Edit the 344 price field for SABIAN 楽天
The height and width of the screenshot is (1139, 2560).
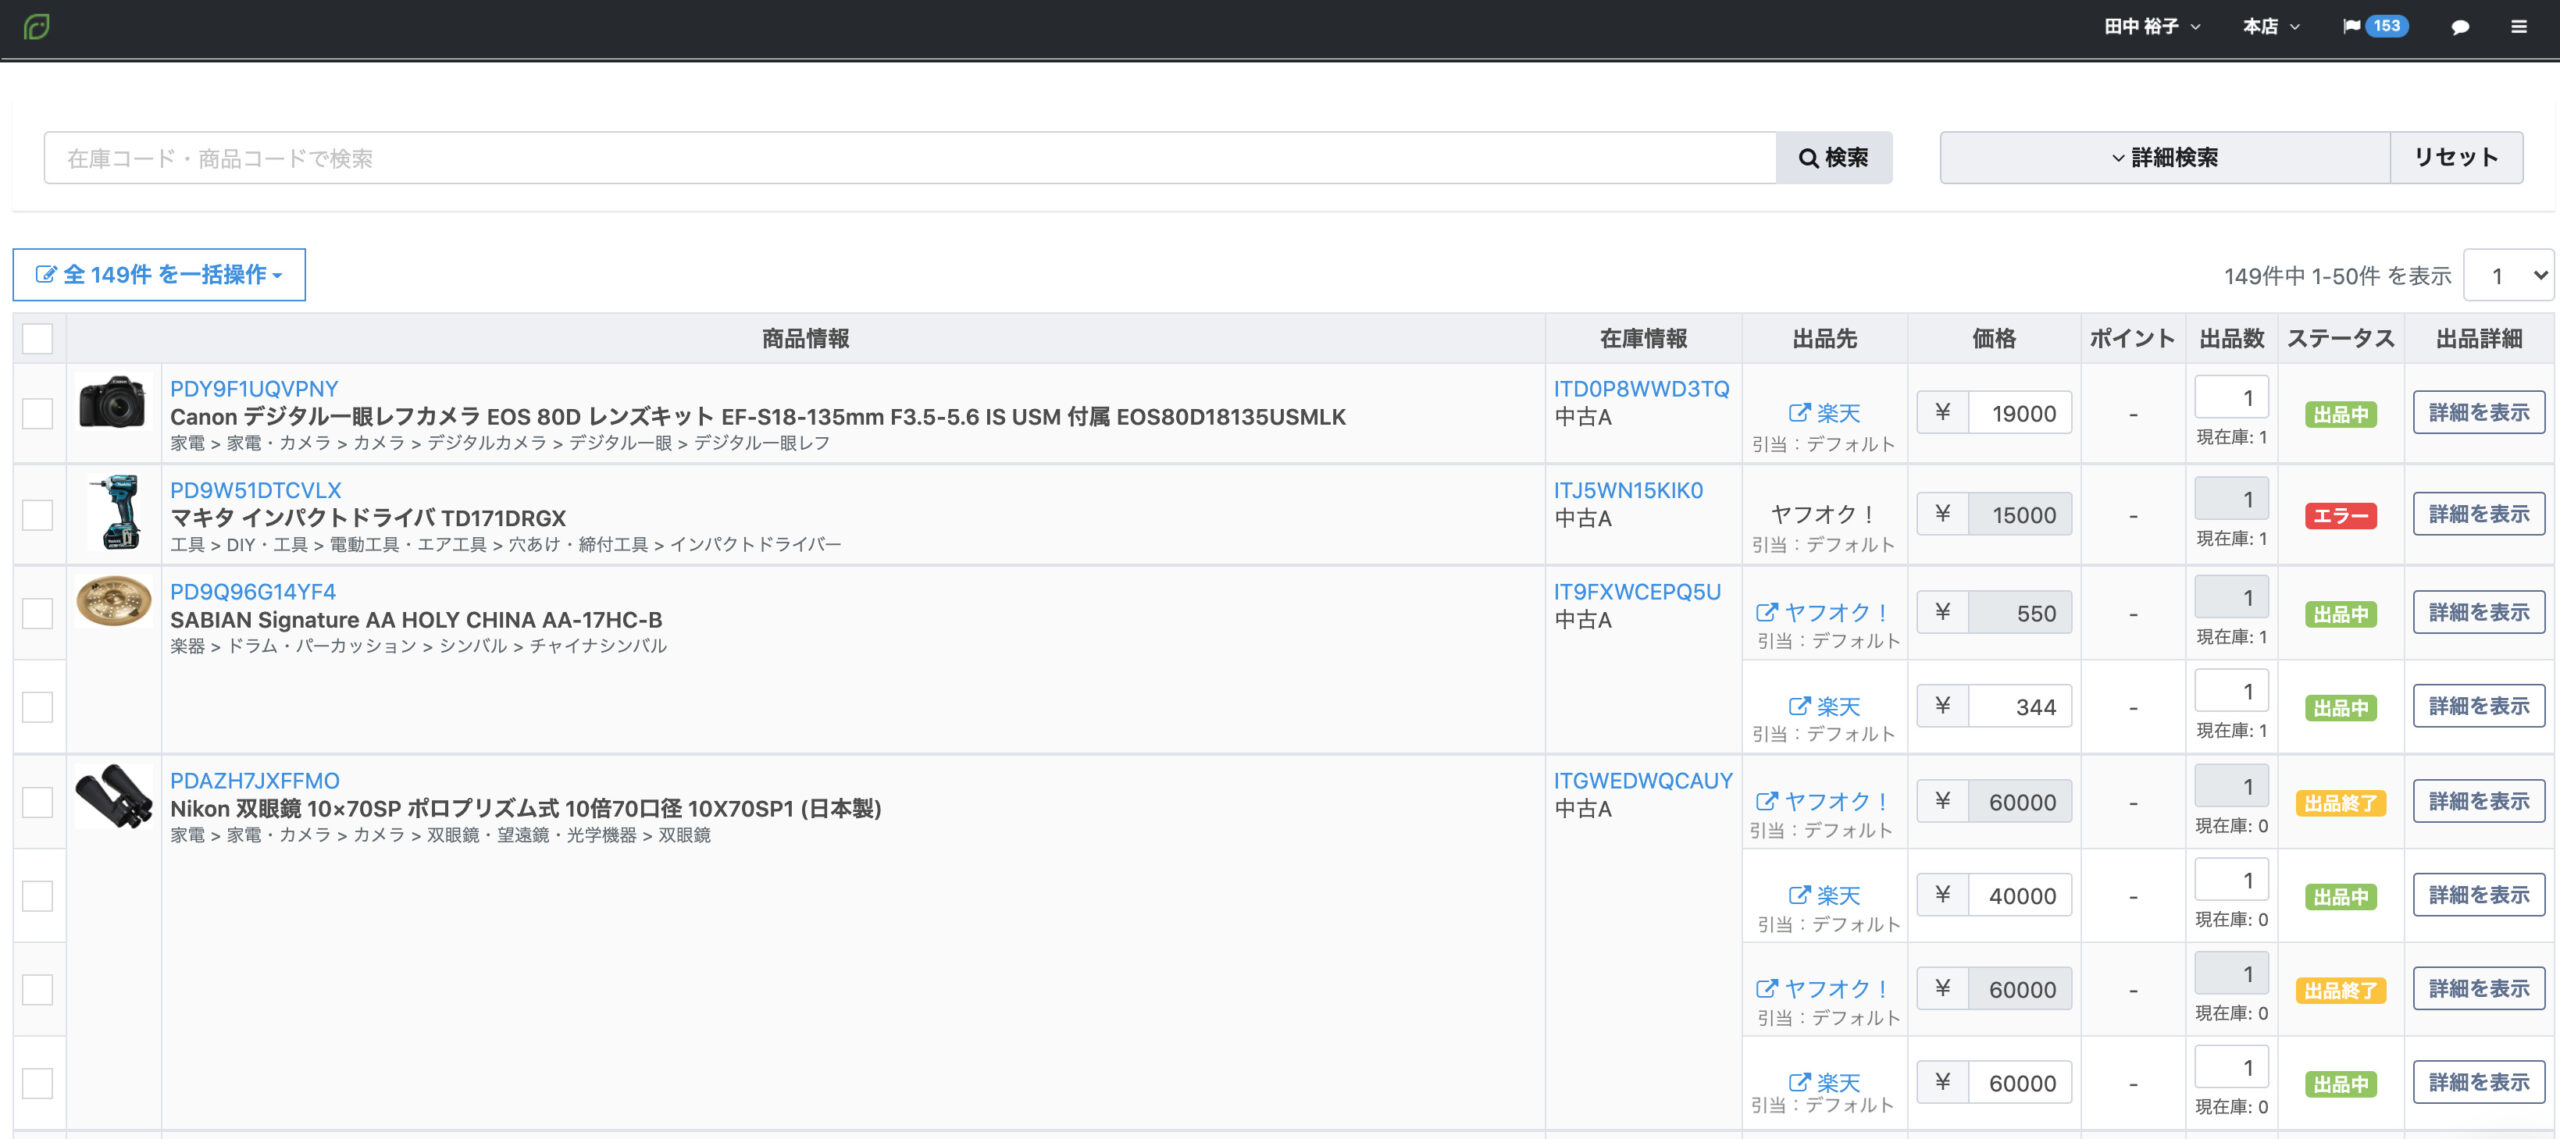click(2020, 706)
